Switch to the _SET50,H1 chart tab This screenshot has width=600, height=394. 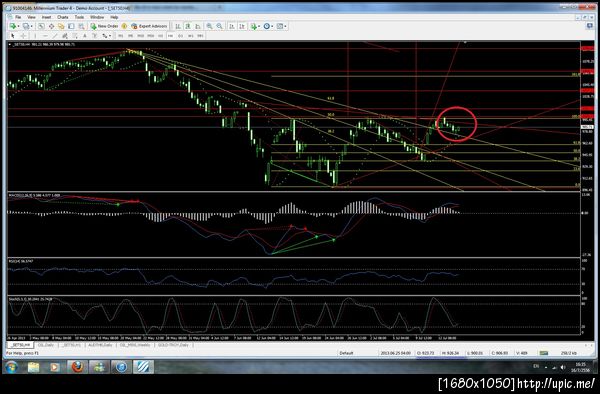71,345
